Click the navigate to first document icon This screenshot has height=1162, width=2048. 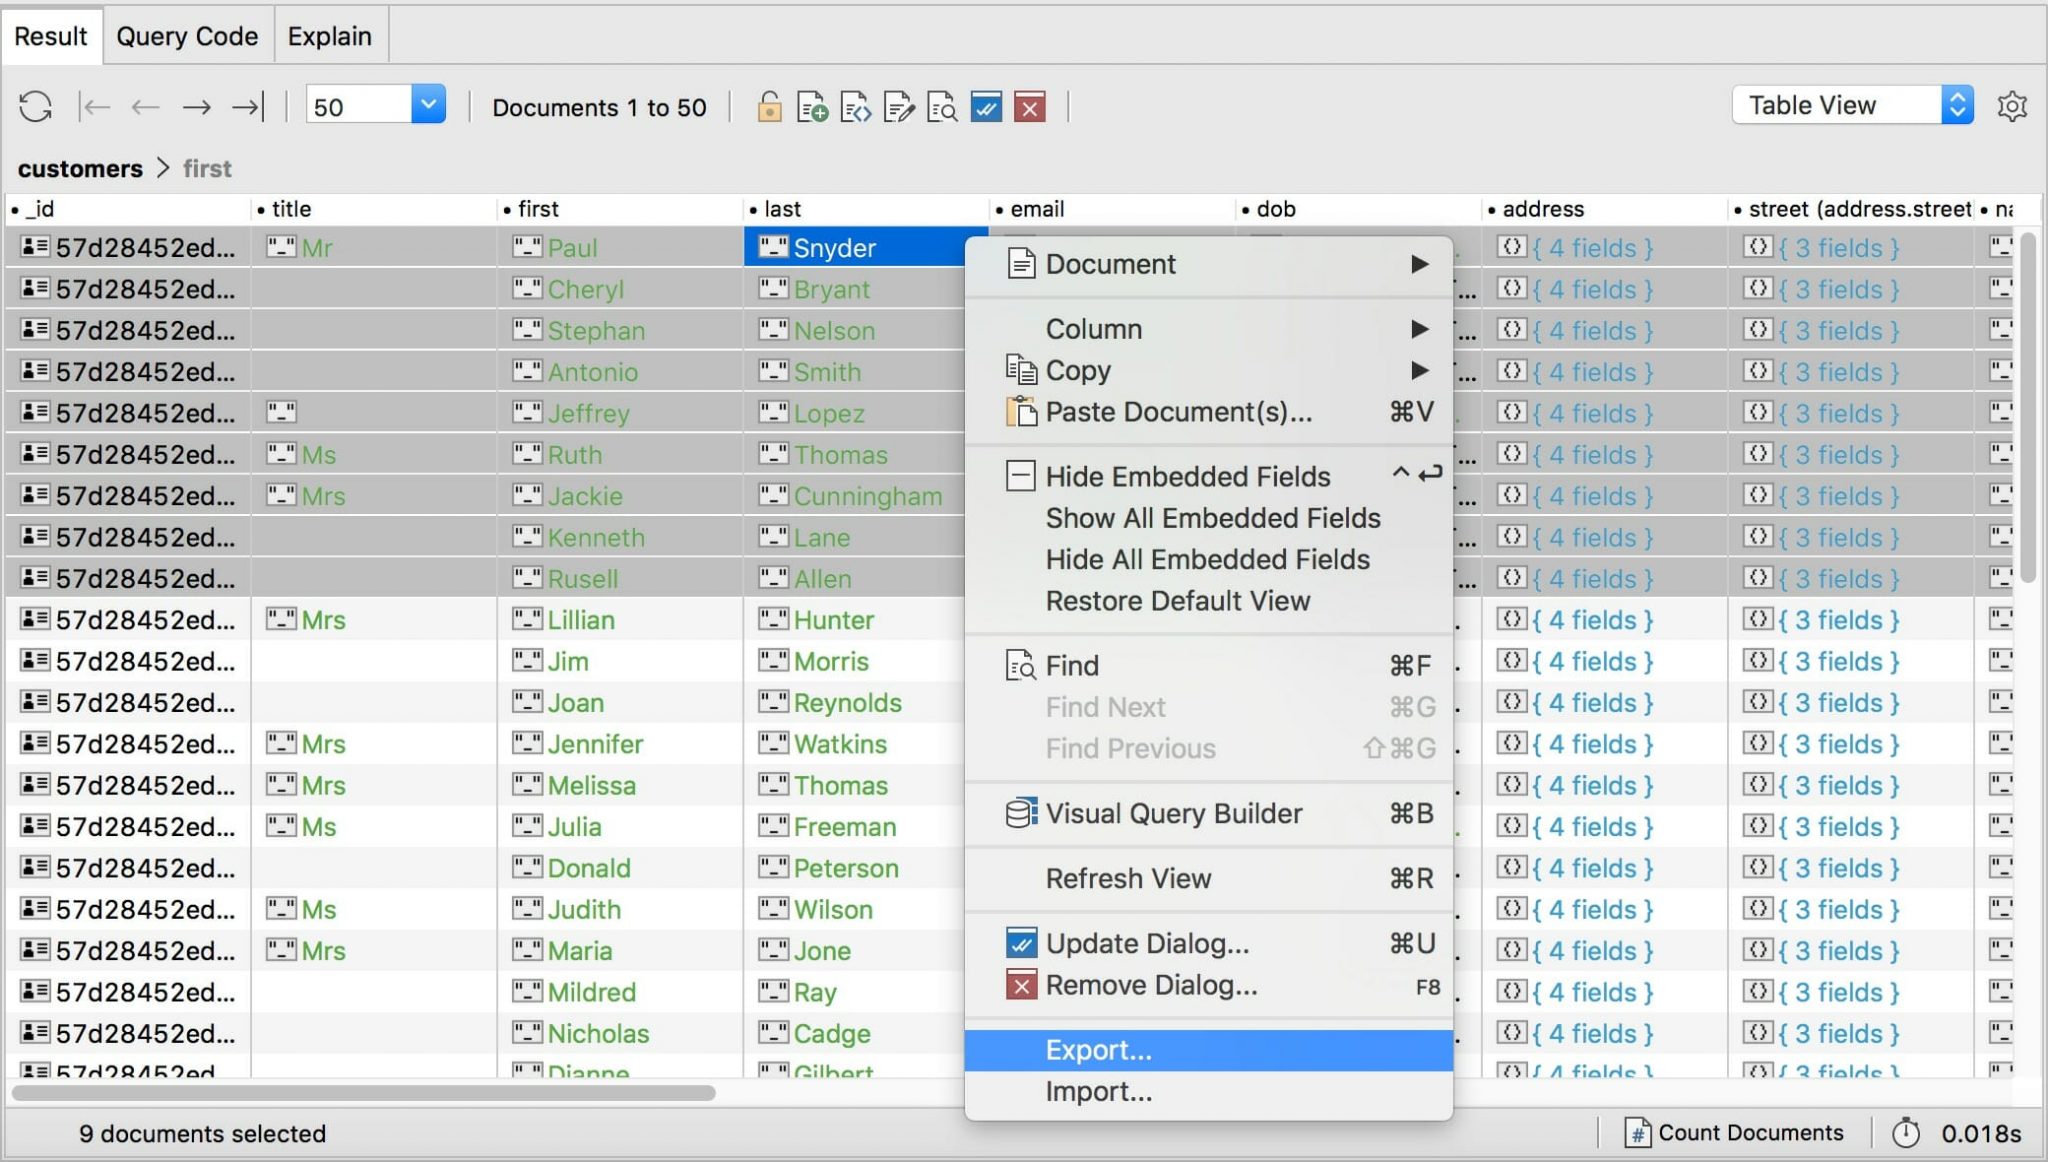coord(93,106)
